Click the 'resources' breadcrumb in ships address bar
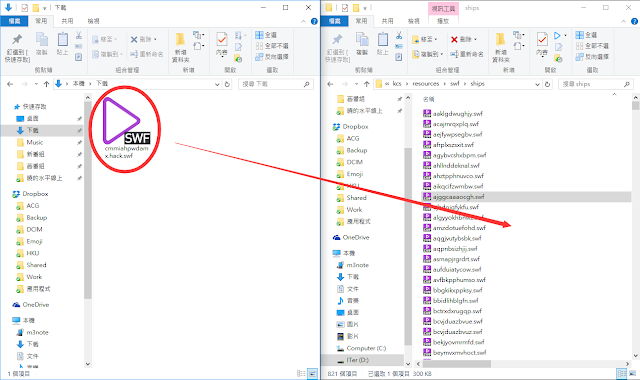 pyautogui.click(x=426, y=84)
